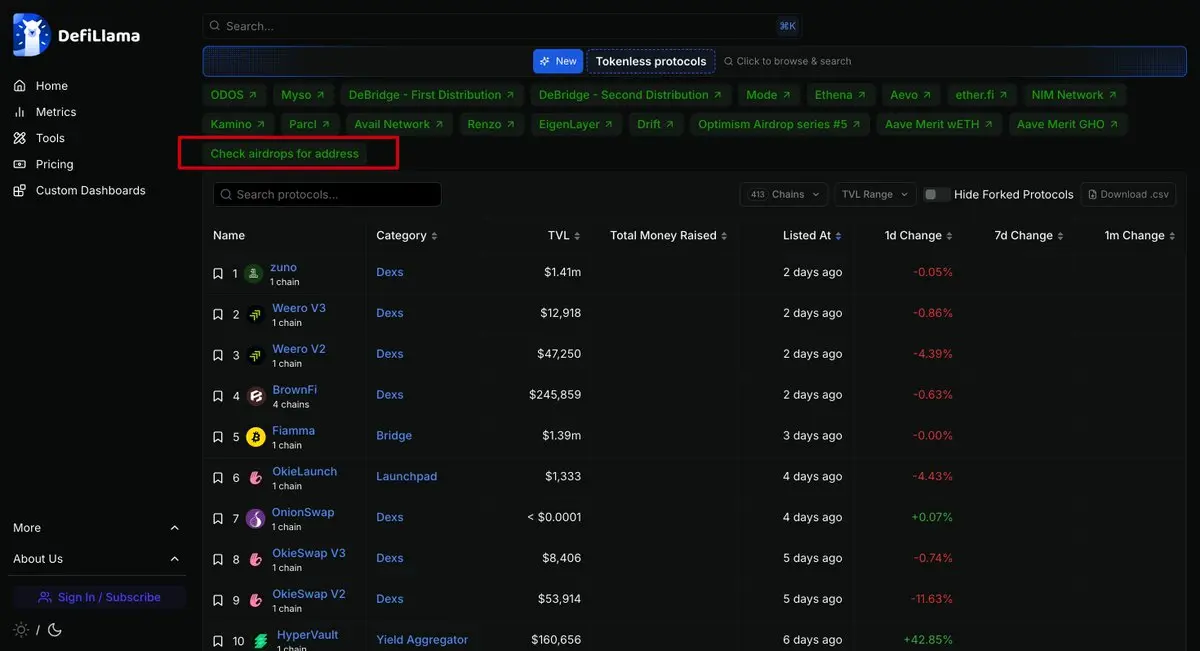This screenshot has height=651, width=1200.
Task: Toggle Hide Forked Protocols switch
Action: coord(937,194)
